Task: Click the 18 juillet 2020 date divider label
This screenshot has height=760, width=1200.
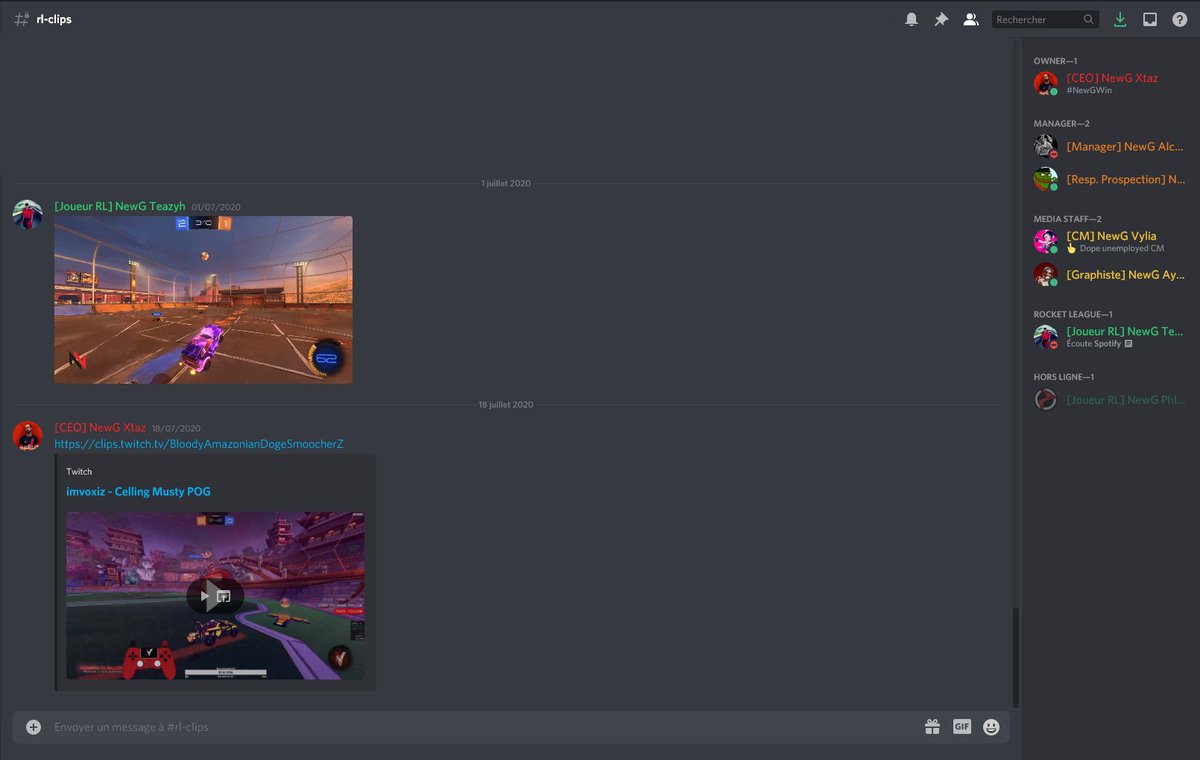Action: (x=506, y=404)
